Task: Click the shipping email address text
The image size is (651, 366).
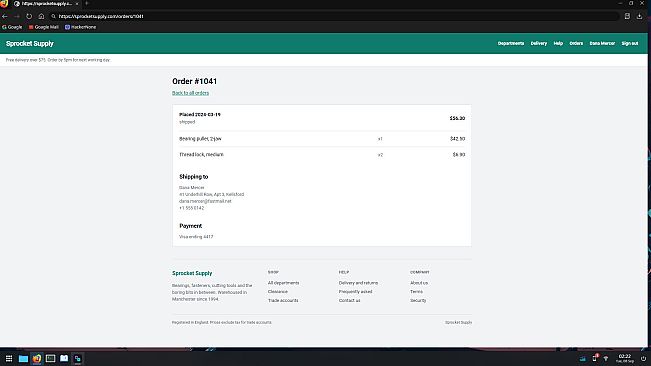Action: [205, 201]
